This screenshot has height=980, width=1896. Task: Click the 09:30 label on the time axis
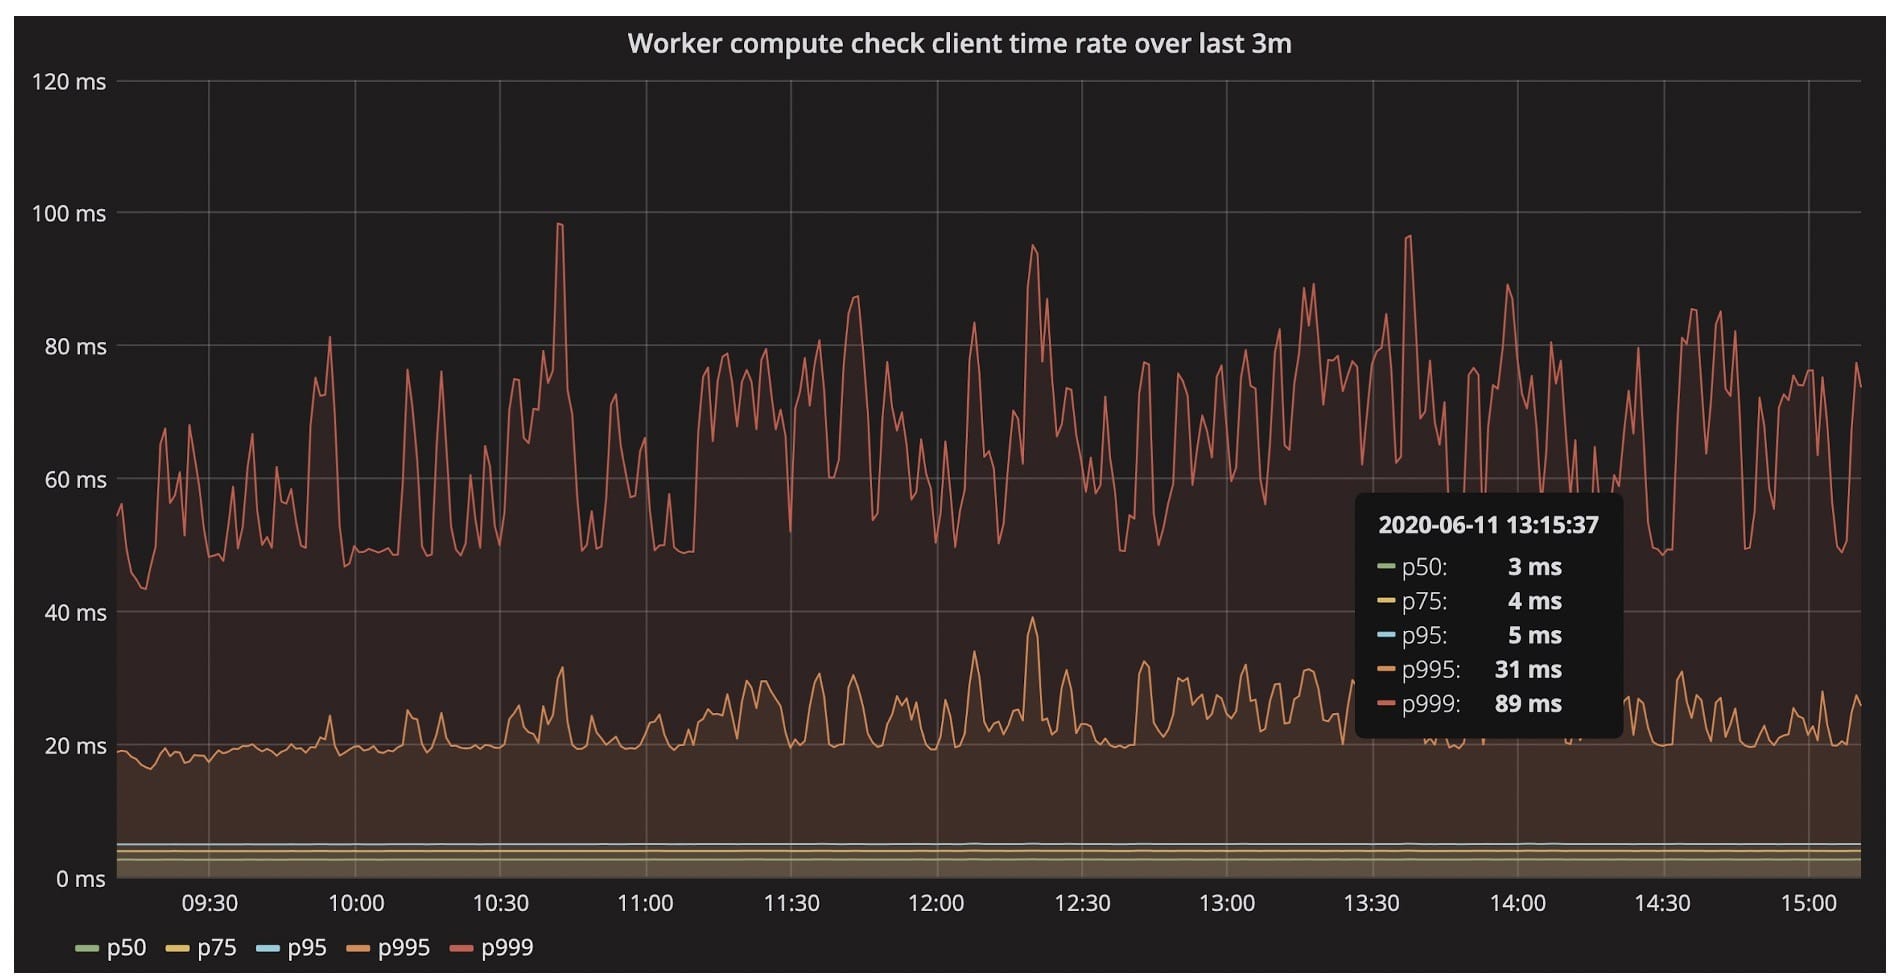tap(209, 904)
